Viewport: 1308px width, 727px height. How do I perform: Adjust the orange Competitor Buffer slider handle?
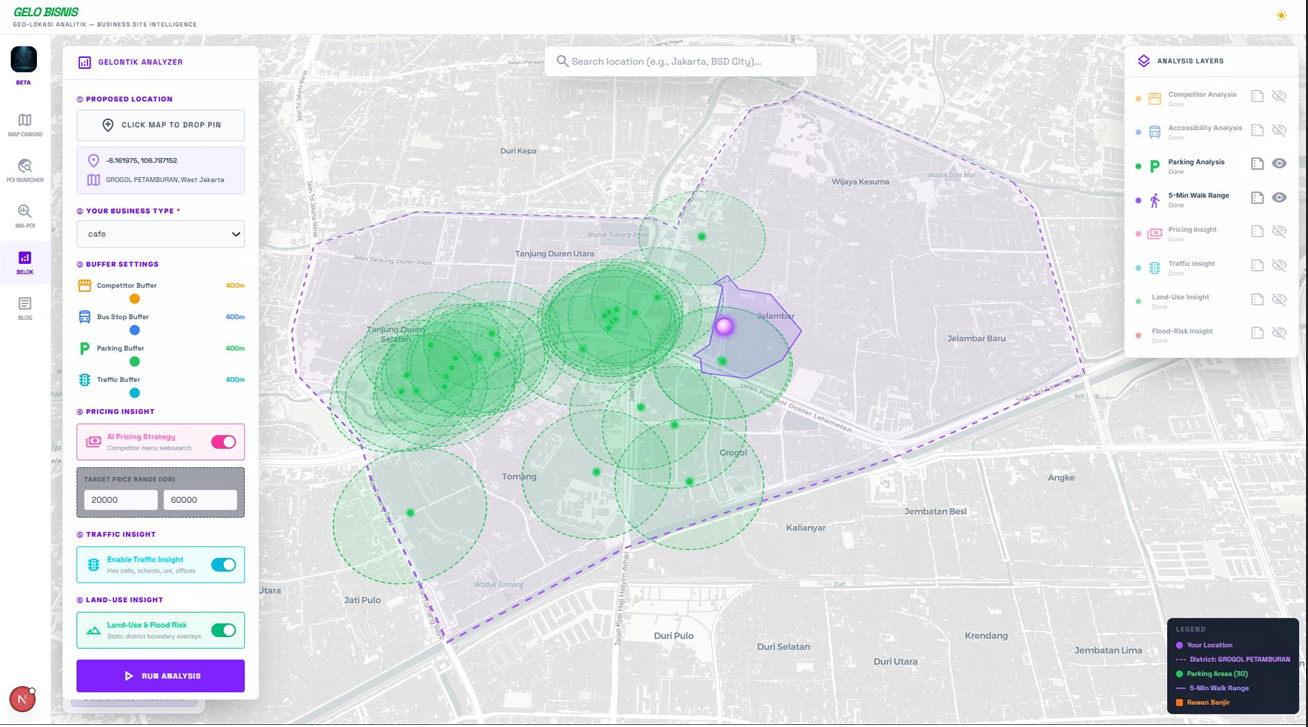pos(134,299)
